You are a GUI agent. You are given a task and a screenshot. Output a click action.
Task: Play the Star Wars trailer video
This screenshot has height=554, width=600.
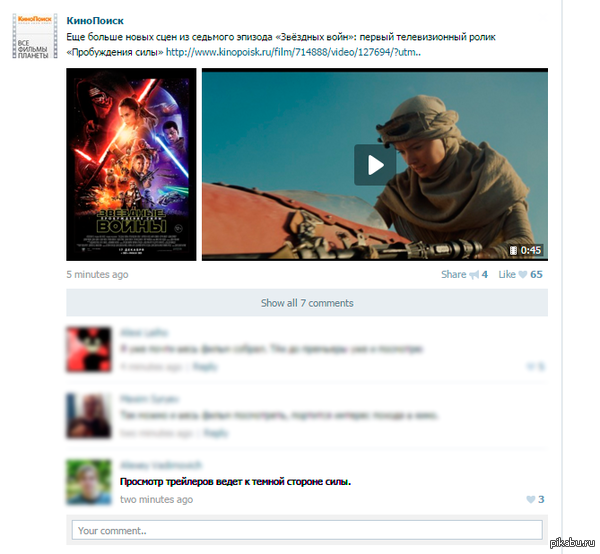click(375, 164)
